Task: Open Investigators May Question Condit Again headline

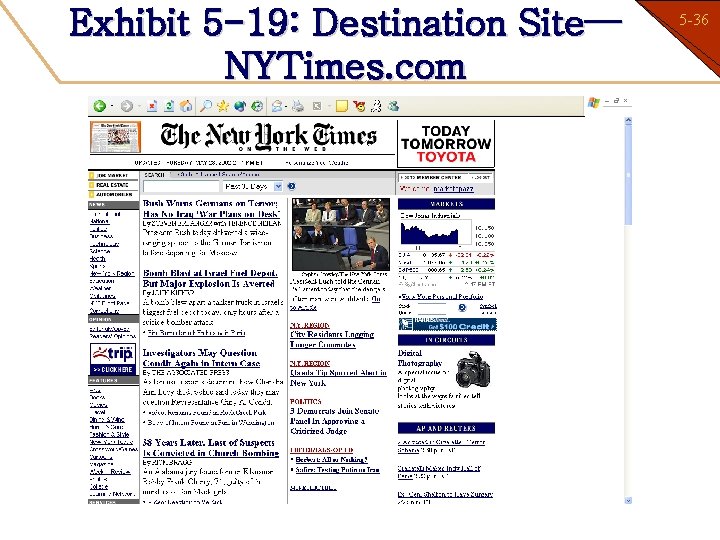Action: click(x=202, y=358)
